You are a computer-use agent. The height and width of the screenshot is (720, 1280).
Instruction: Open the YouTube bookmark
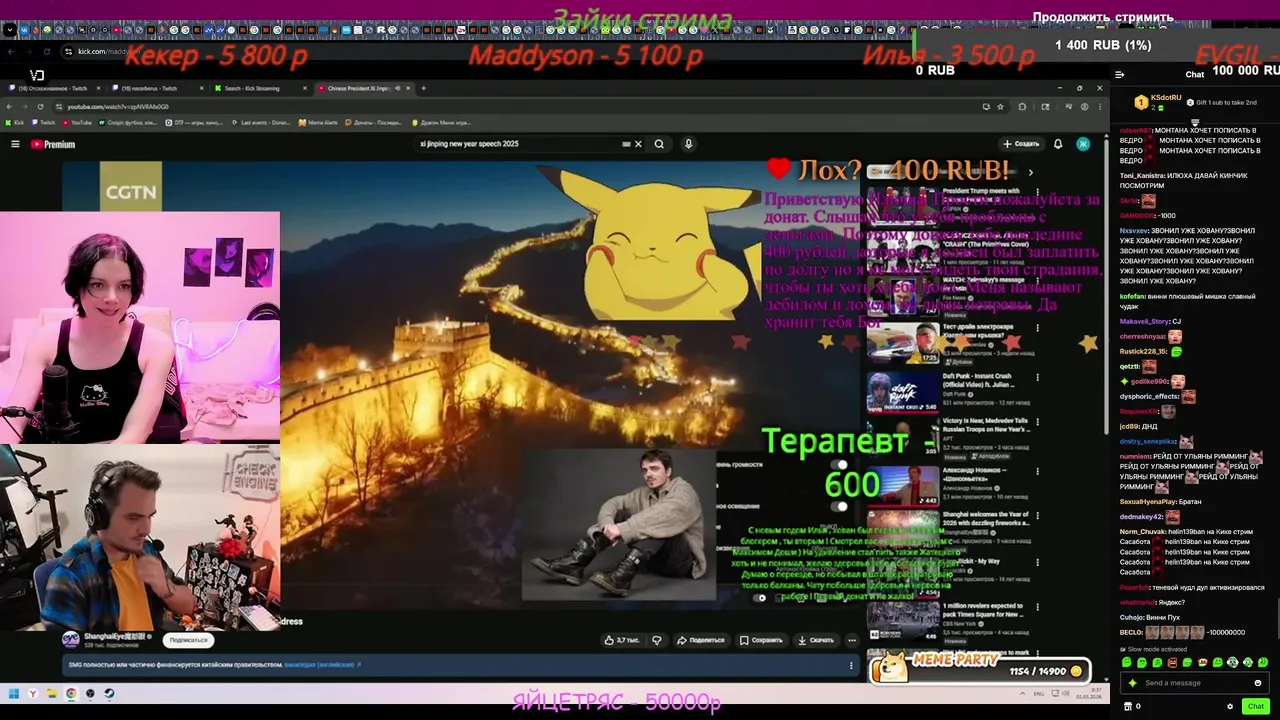click(x=76, y=123)
